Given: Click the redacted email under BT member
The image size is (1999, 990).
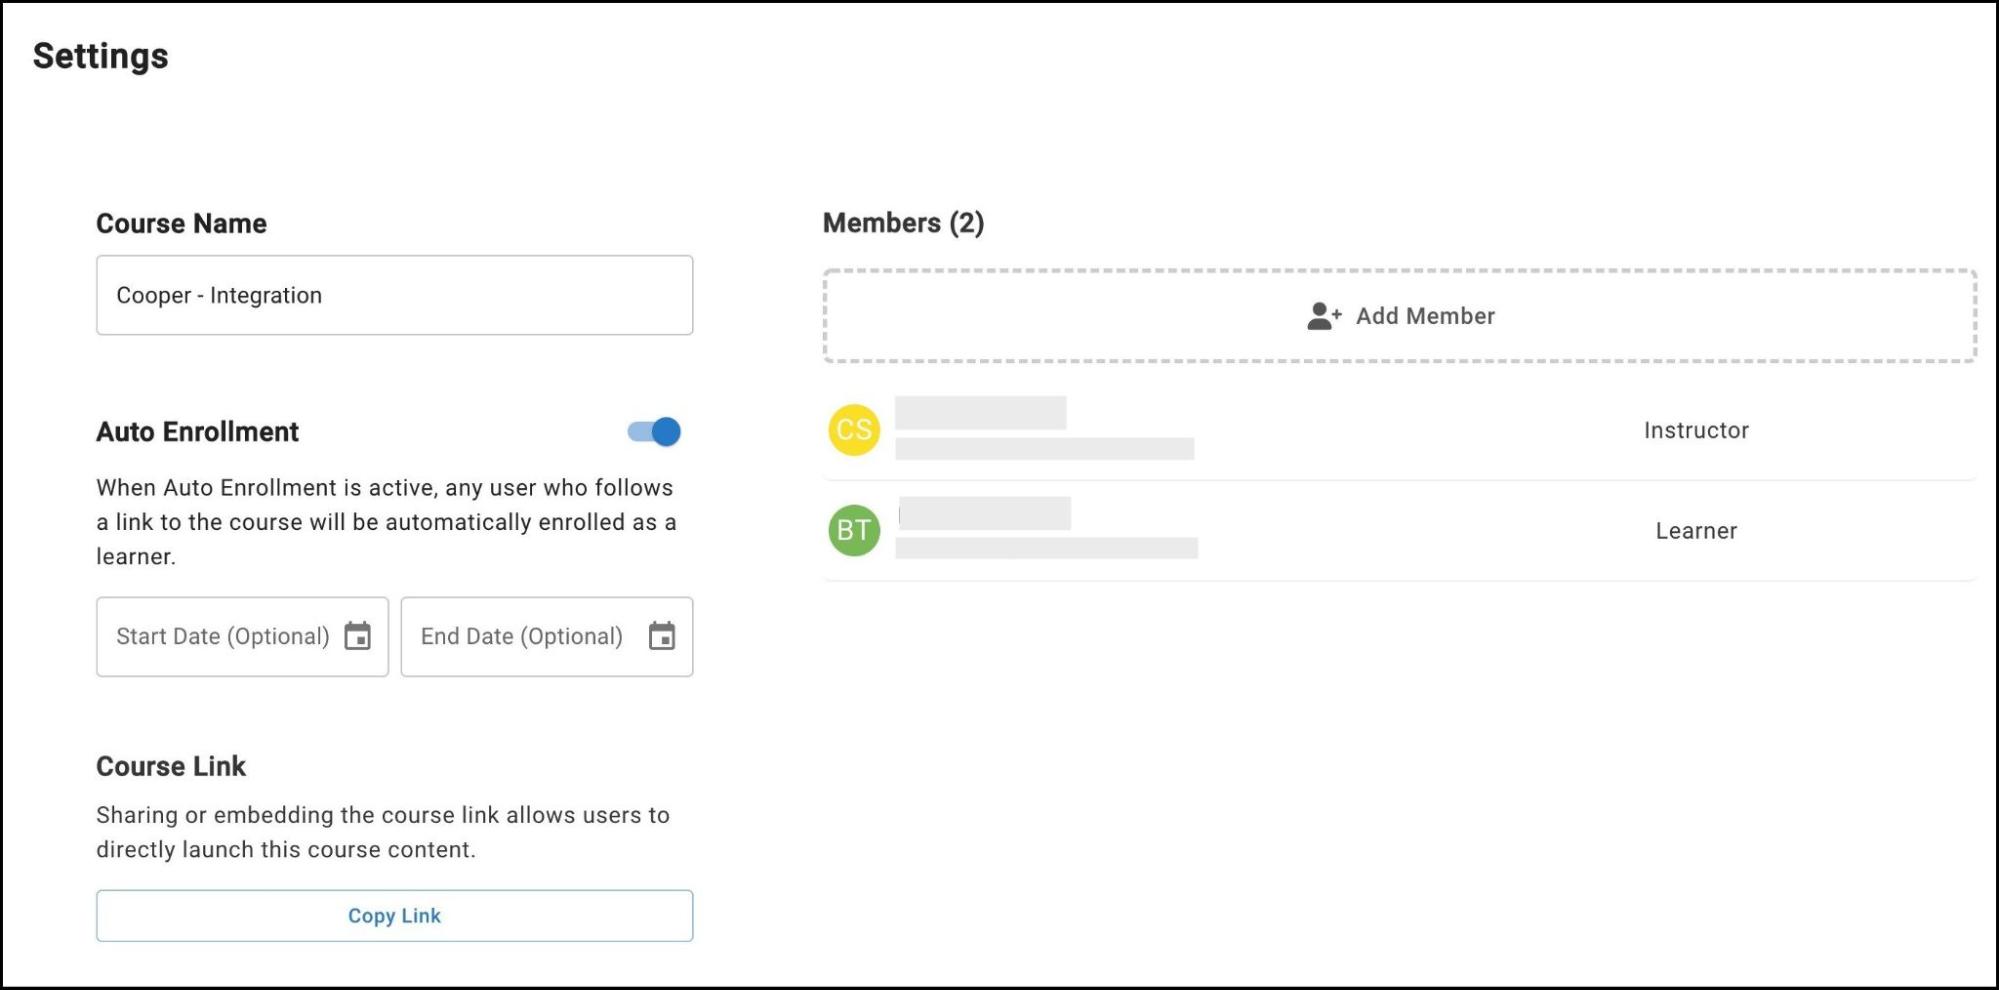Looking at the screenshot, I should tap(1046, 548).
